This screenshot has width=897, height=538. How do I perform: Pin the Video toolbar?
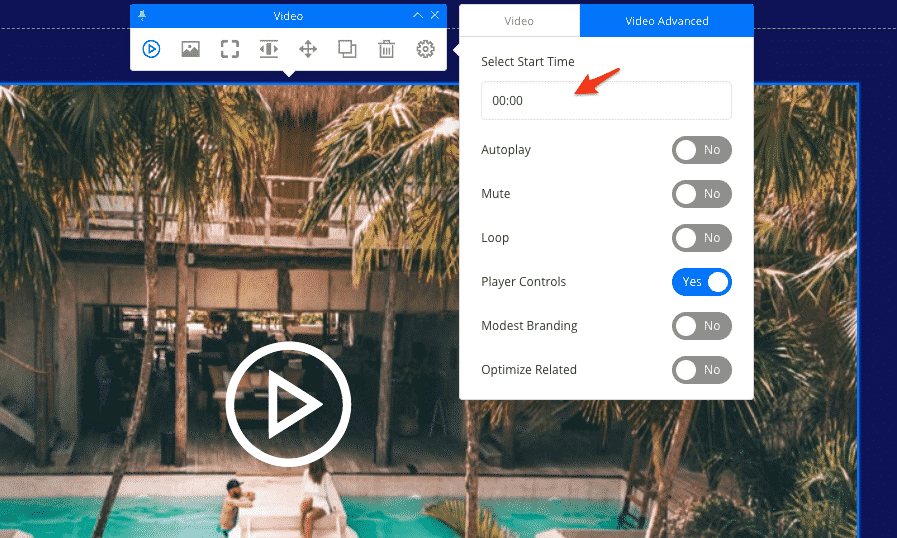(142, 16)
